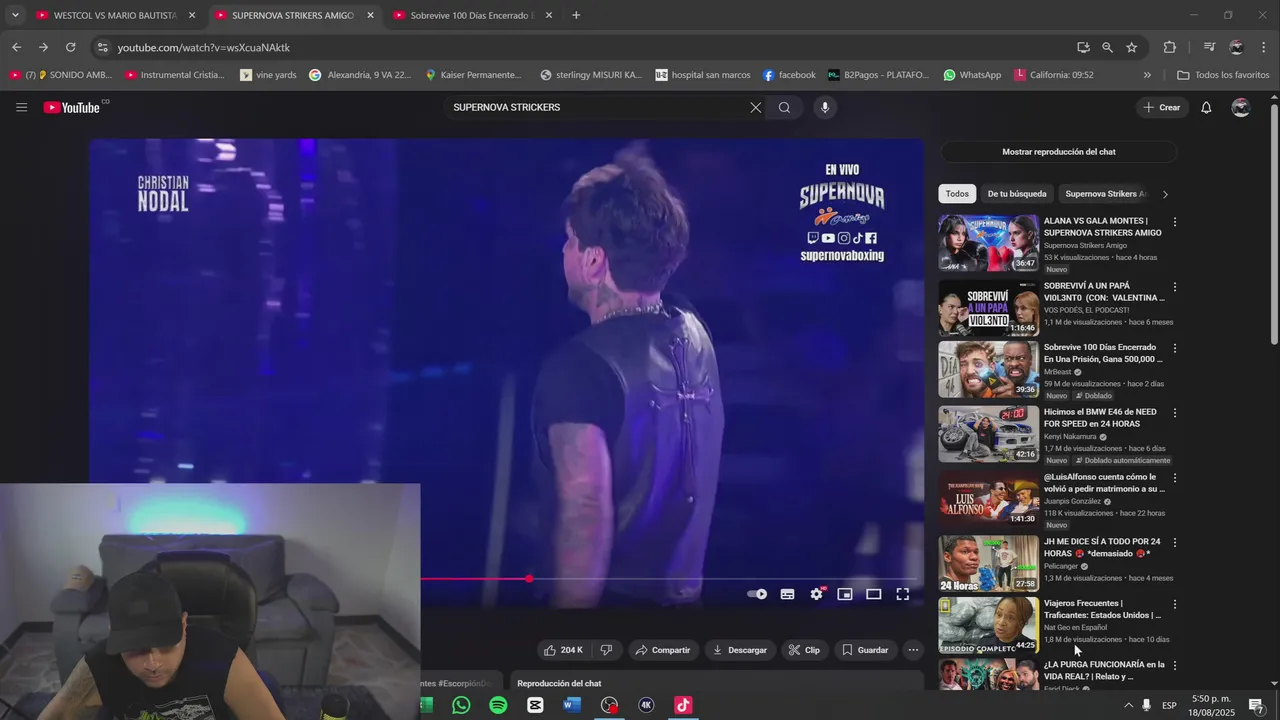Click the Crear button
The height and width of the screenshot is (720, 1280).
[1162, 107]
